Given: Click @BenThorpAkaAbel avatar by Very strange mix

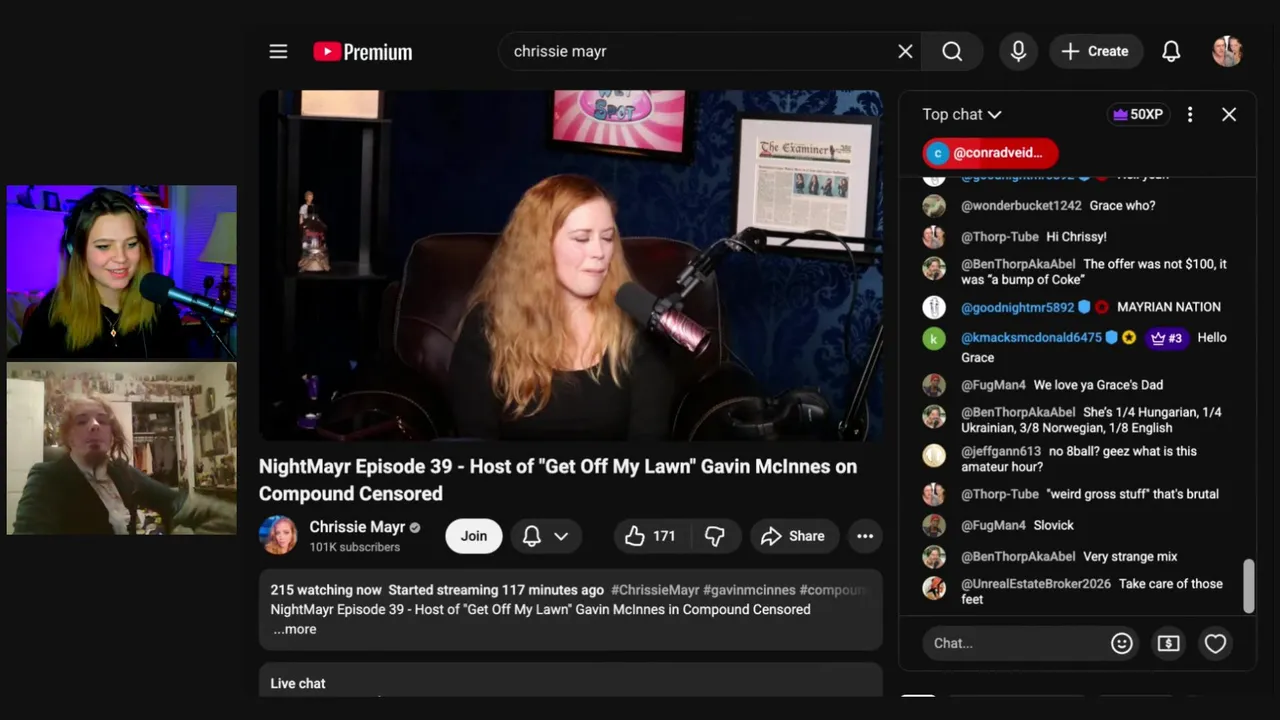Looking at the screenshot, I should tap(934, 557).
